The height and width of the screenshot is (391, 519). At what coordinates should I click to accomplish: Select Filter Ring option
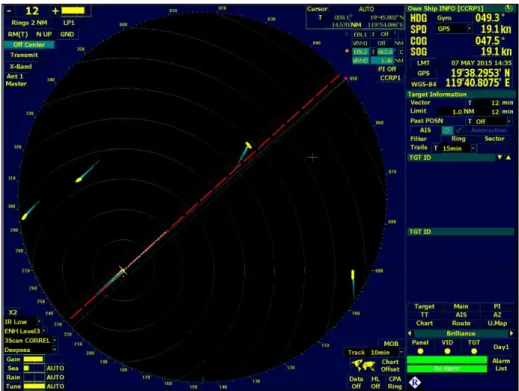click(458, 139)
